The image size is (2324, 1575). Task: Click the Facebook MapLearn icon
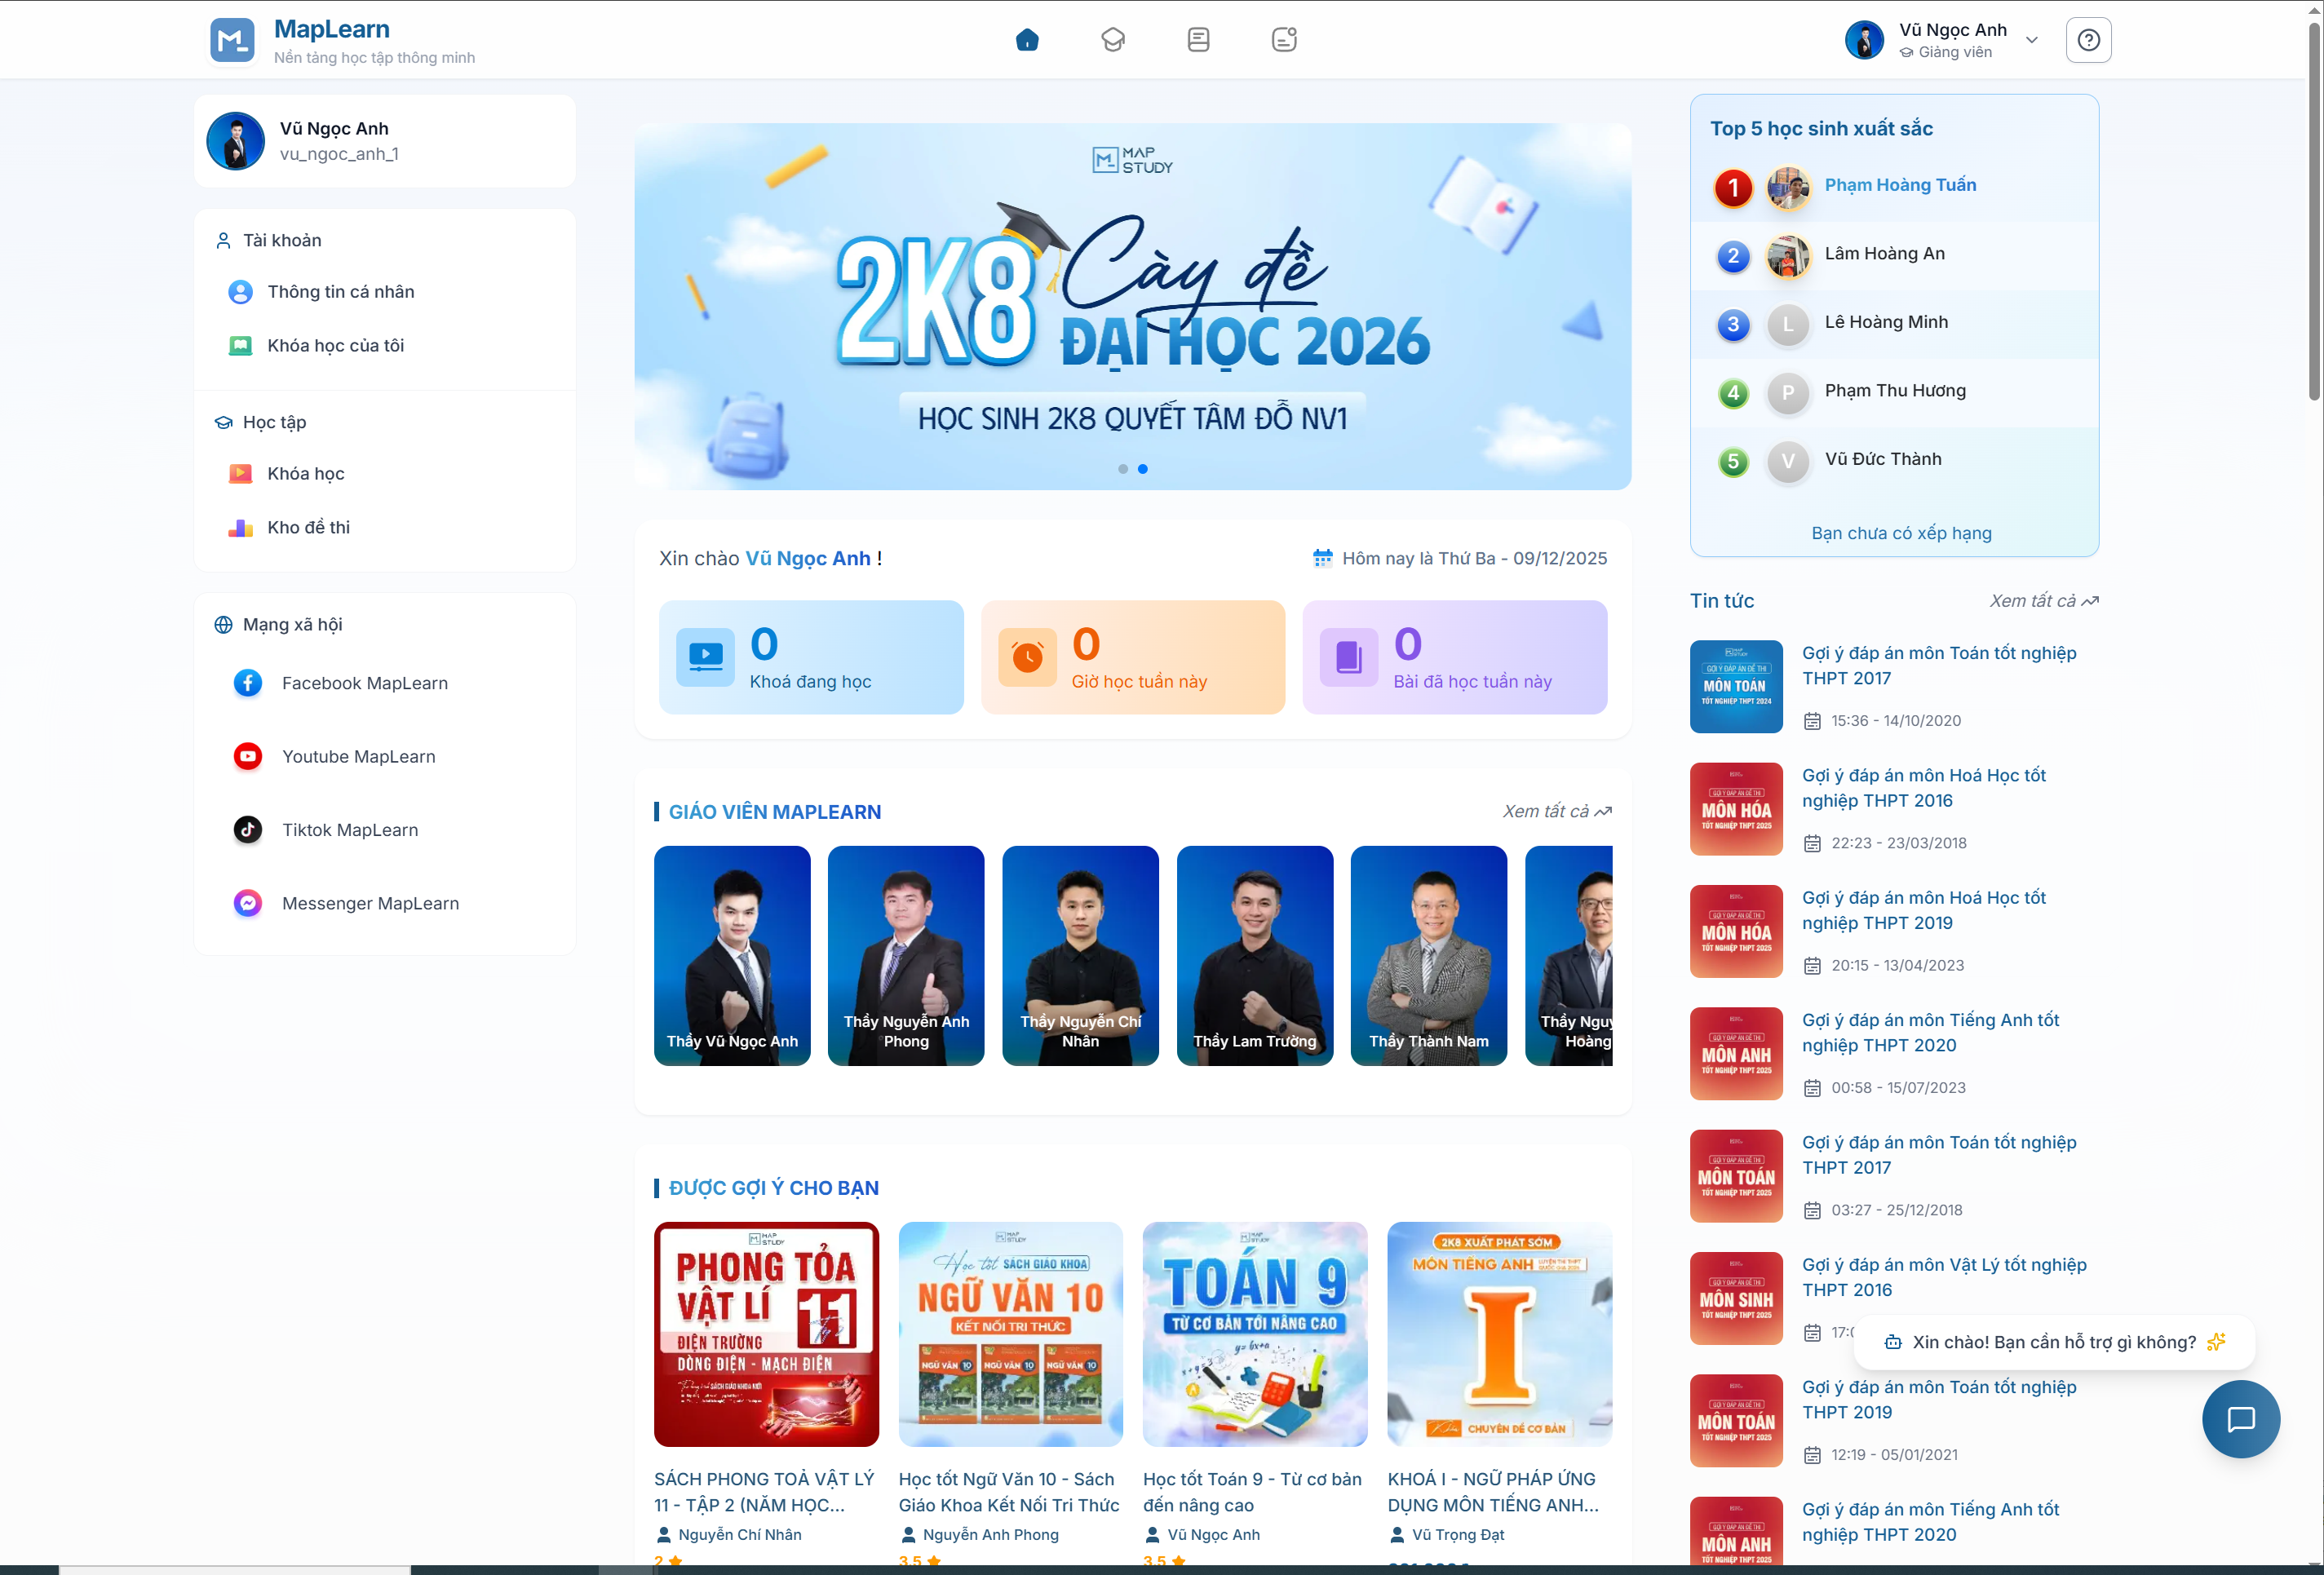(248, 683)
